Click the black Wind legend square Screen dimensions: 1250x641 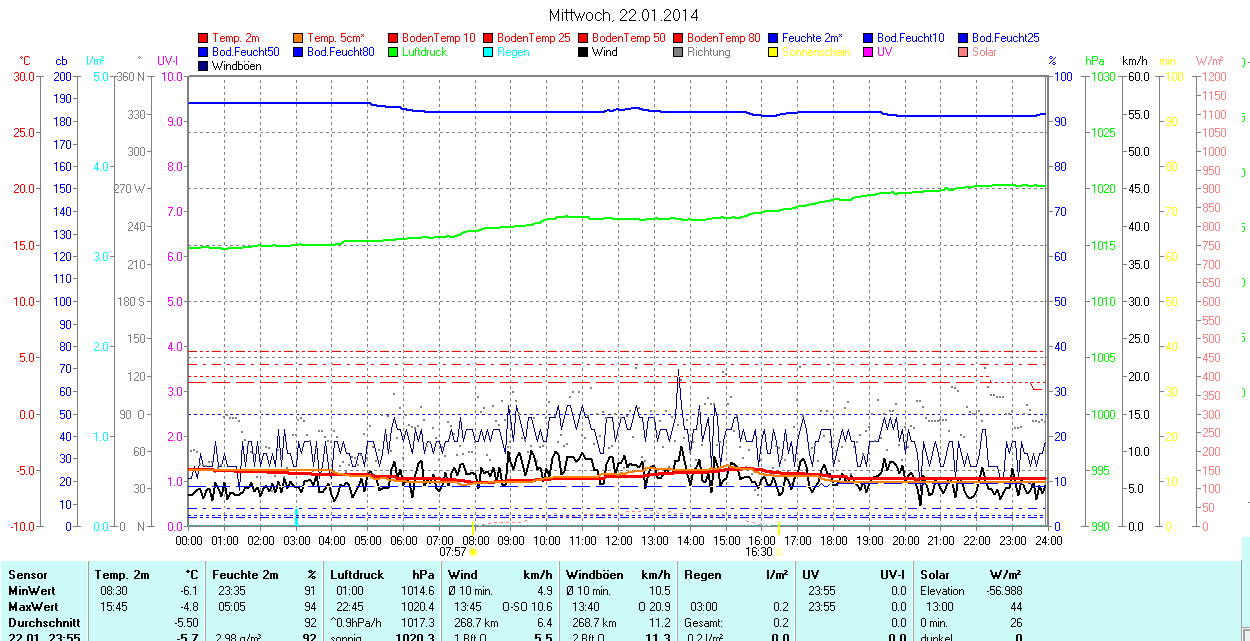584,52
